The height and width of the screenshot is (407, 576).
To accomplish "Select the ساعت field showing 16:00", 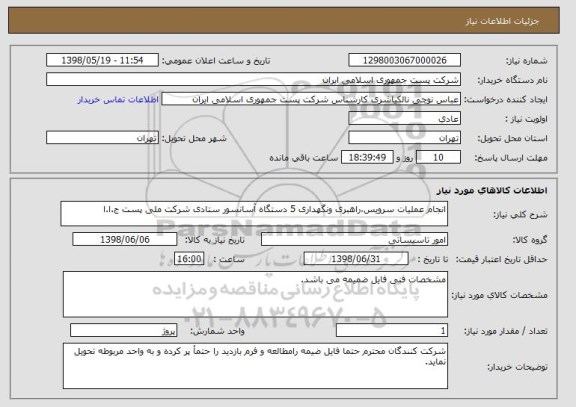I will click(189, 259).
